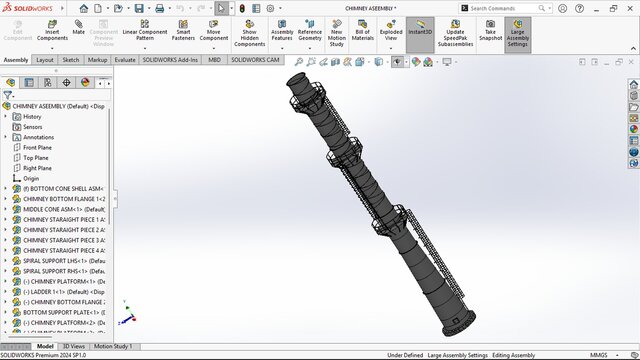Viewport: 640px width, 360px height.
Task: Click the user account icon
Action: pyautogui.click(x=562, y=8)
